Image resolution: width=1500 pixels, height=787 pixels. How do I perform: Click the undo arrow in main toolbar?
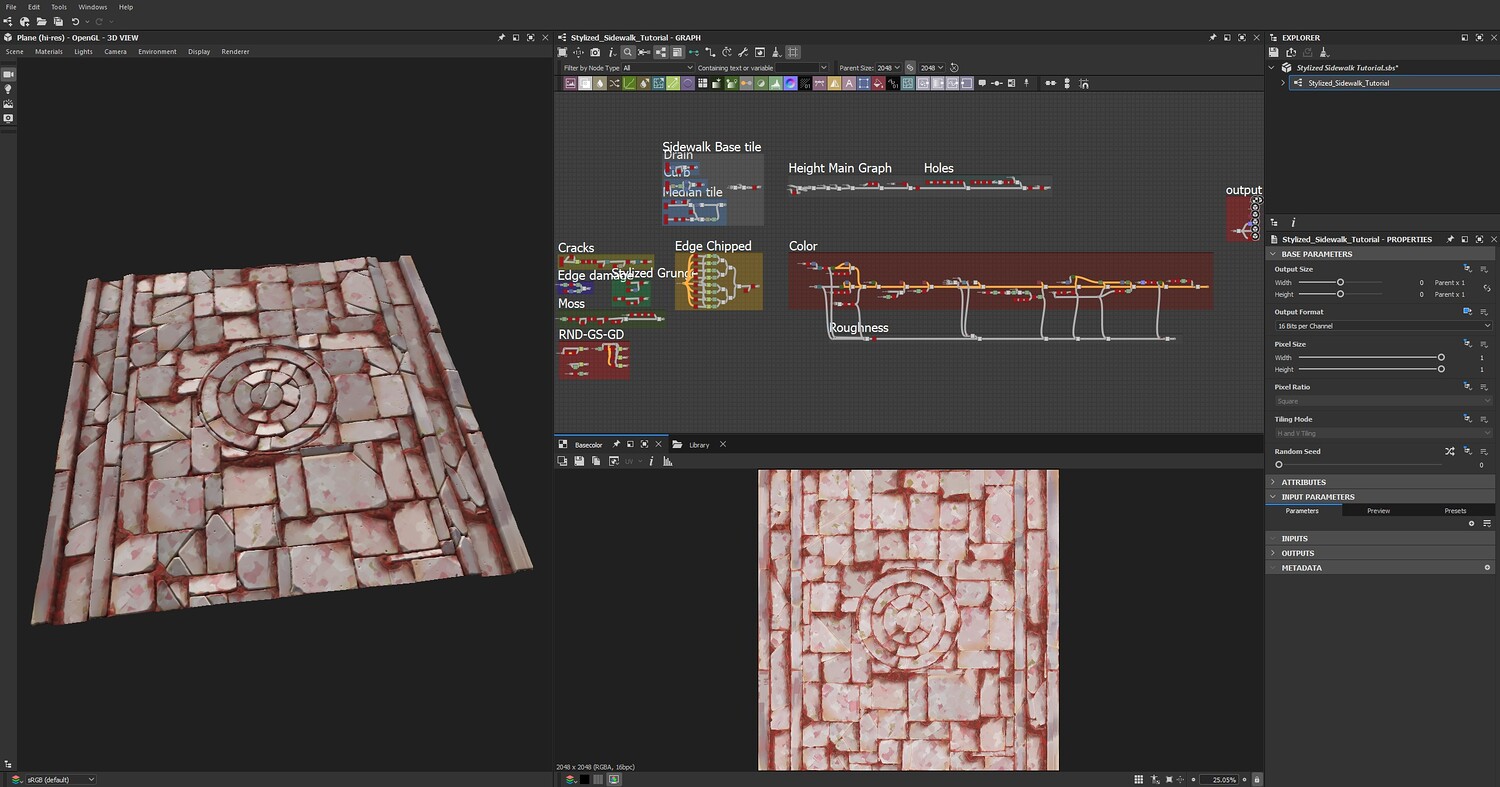click(x=75, y=21)
